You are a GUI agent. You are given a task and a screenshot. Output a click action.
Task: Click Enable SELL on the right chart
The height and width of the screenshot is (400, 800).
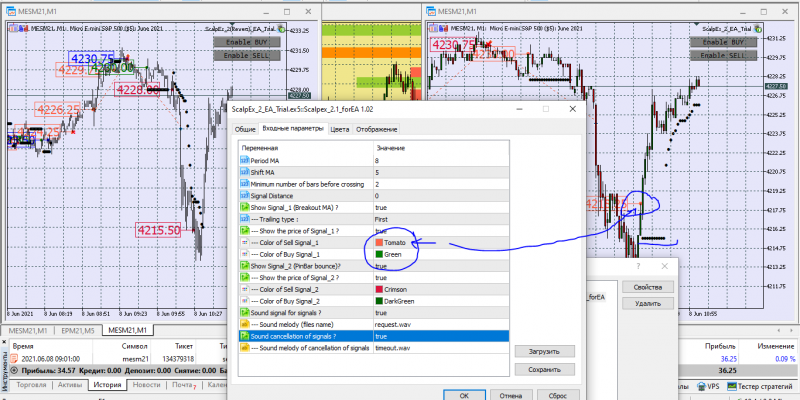723,55
